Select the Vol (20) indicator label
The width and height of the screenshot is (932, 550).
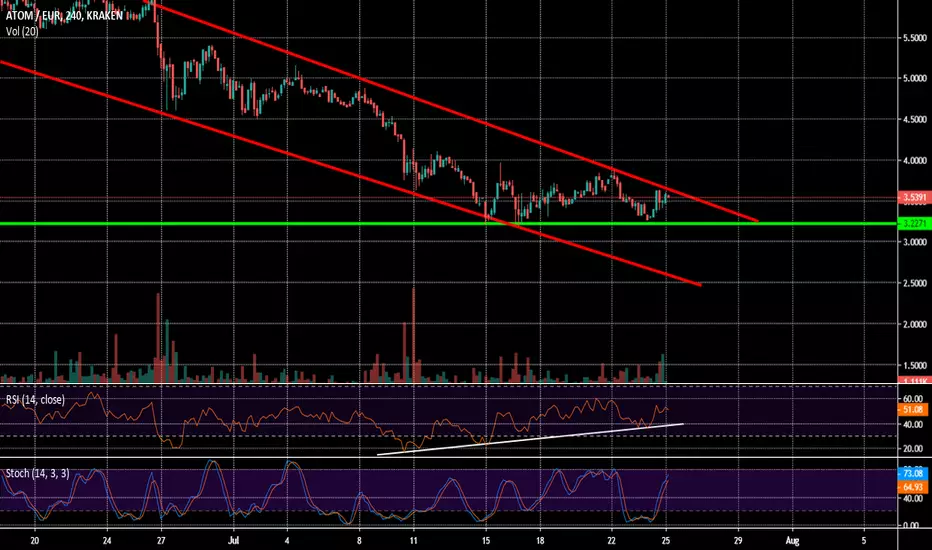[22, 31]
